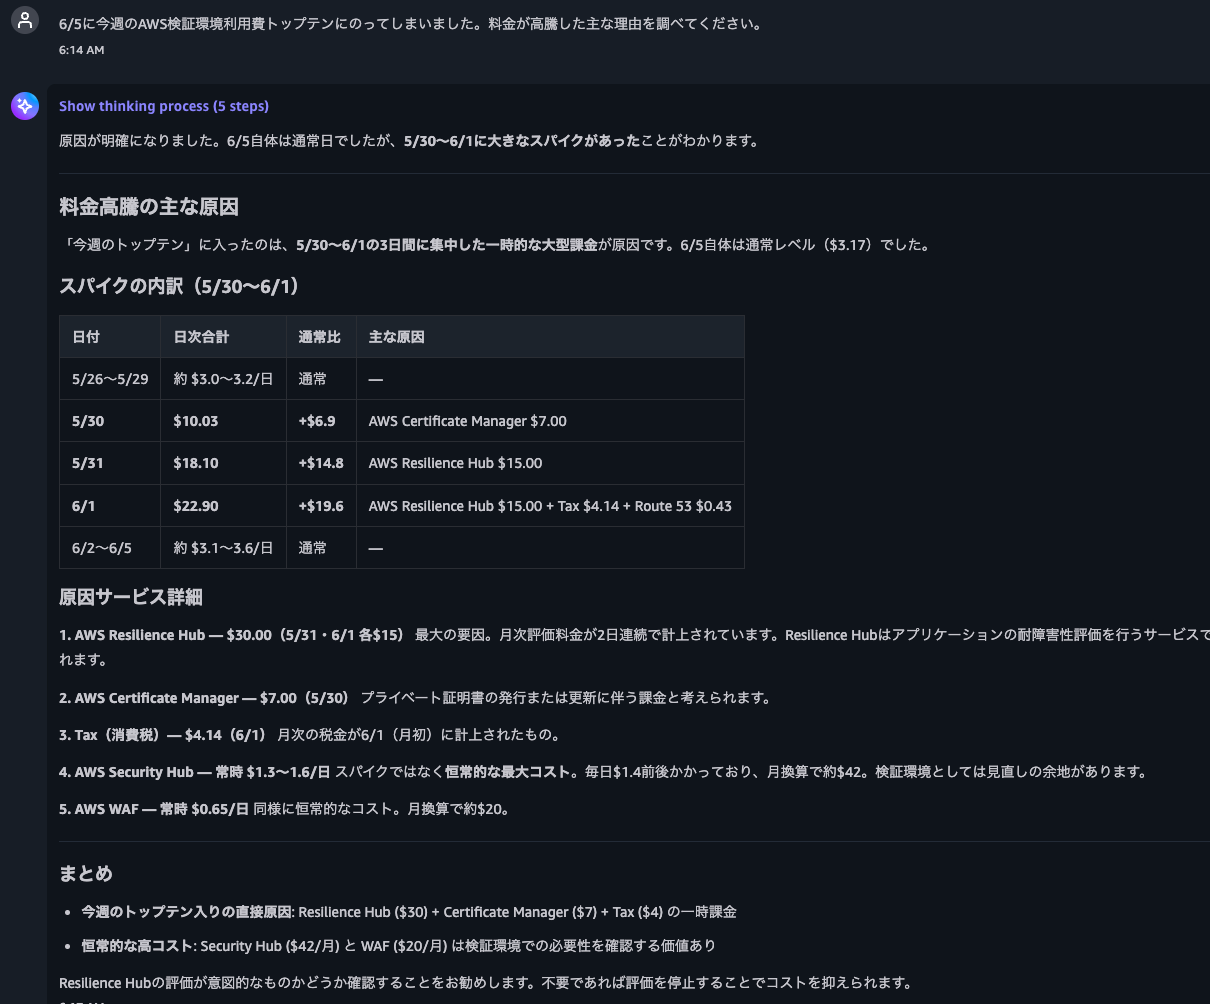Click the AI assistant sparkle icon
Screen dimensions: 1210x1004
pyautogui.click(x=25, y=106)
